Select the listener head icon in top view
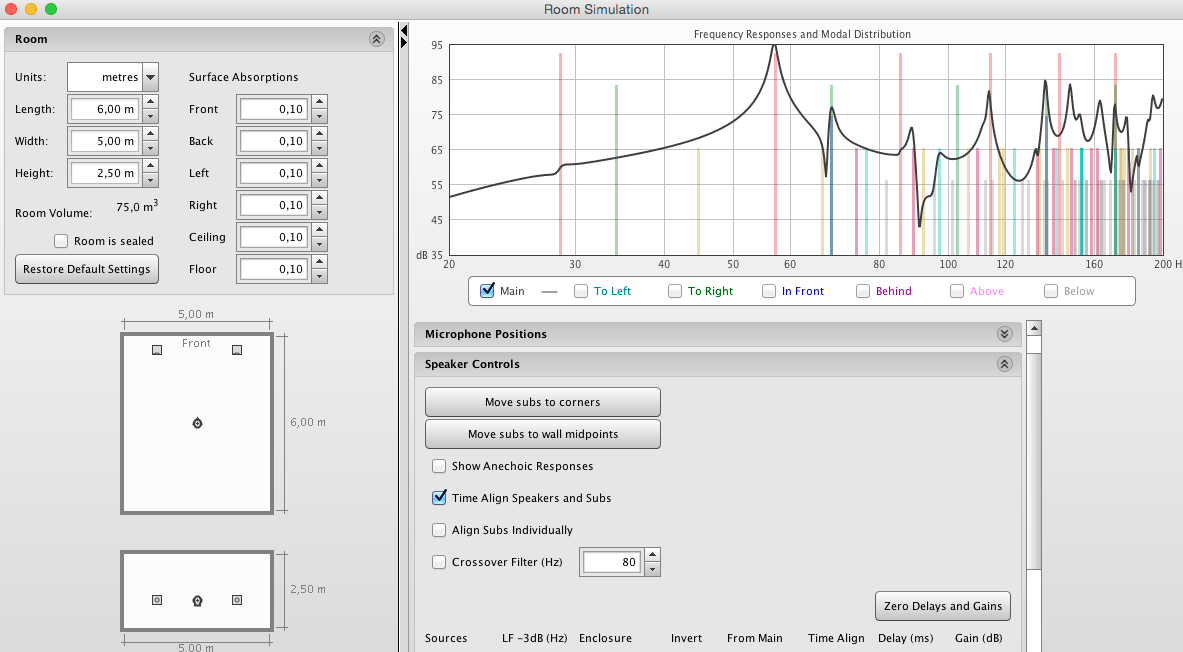The height and width of the screenshot is (652, 1183). (x=197, y=423)
